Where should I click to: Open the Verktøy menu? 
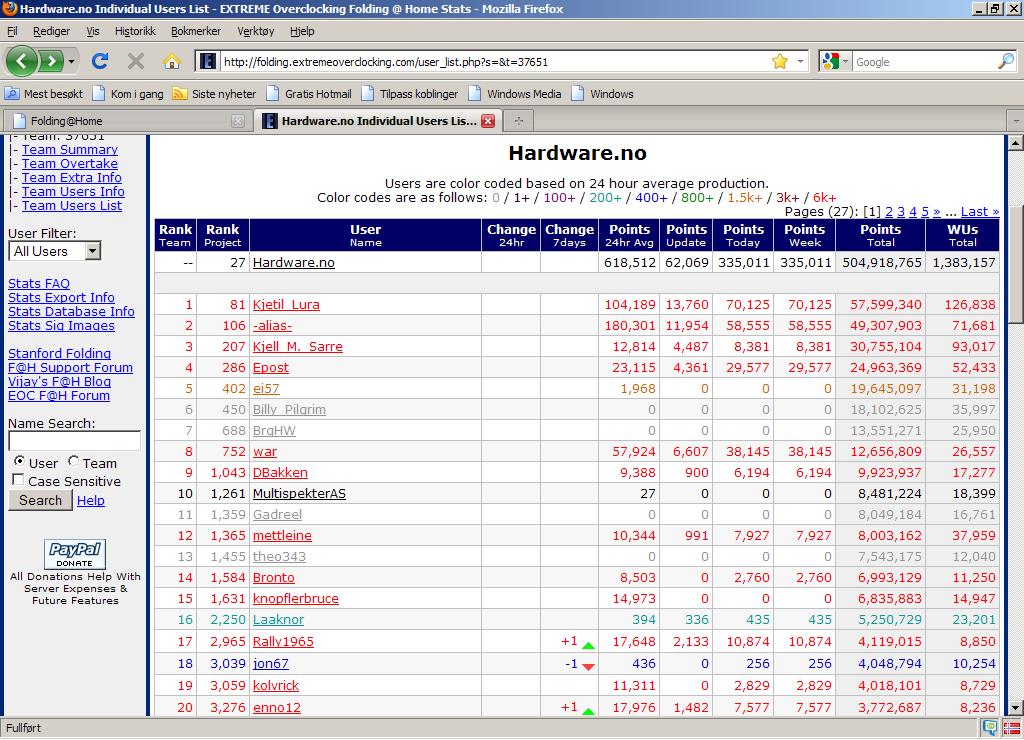255,31
